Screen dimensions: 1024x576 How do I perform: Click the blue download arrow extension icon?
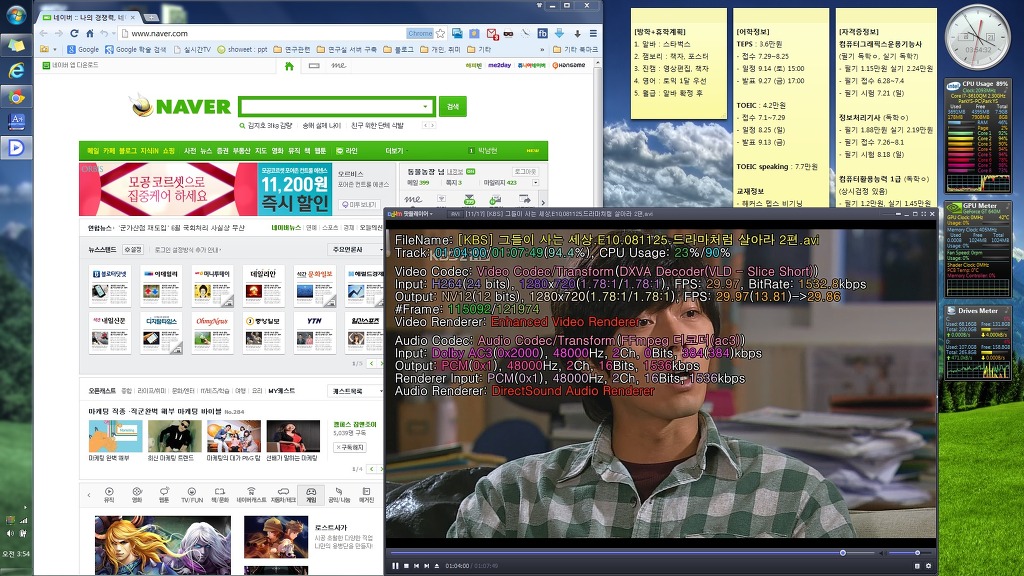(x=559, y=33)
